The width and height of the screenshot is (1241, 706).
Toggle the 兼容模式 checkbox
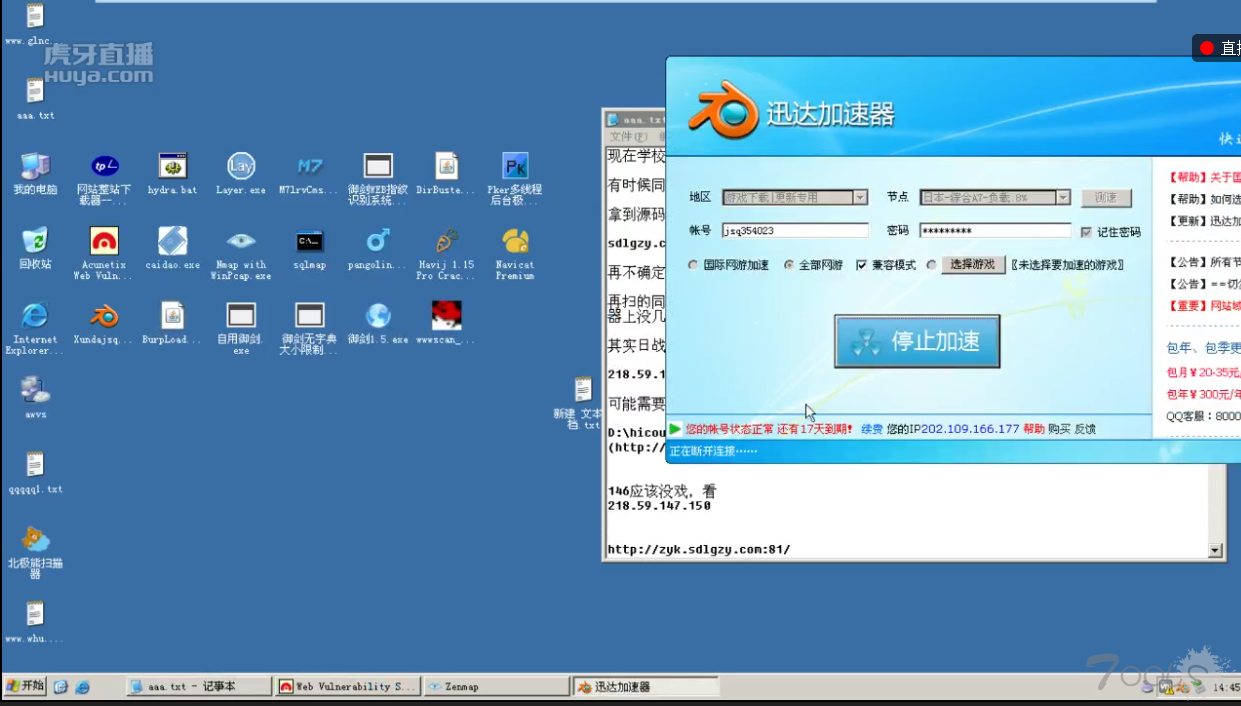coord(861,265)
